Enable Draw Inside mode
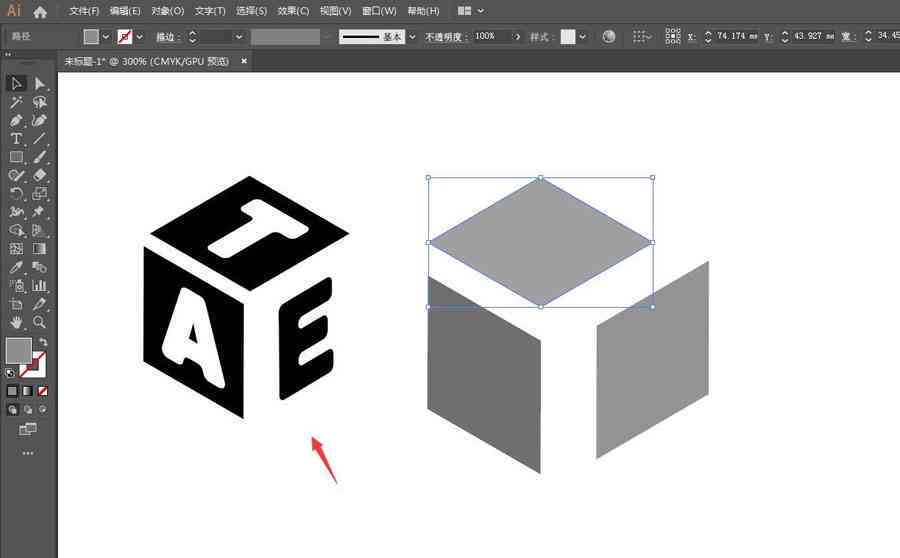The height and width of the screenshot is (558, 900). pyautogui.click(x=42, y=410)
